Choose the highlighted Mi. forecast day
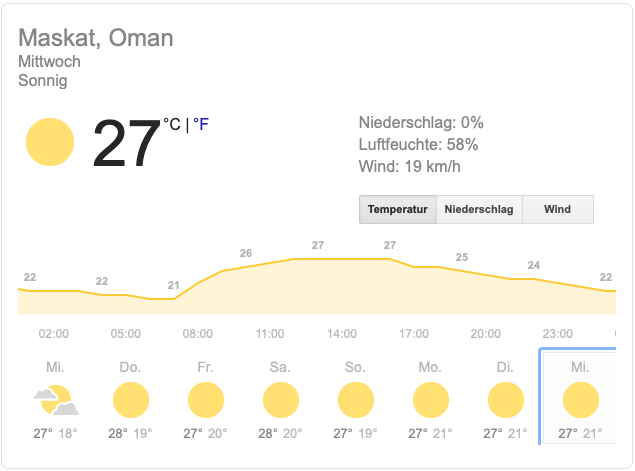 coord(579,397)
